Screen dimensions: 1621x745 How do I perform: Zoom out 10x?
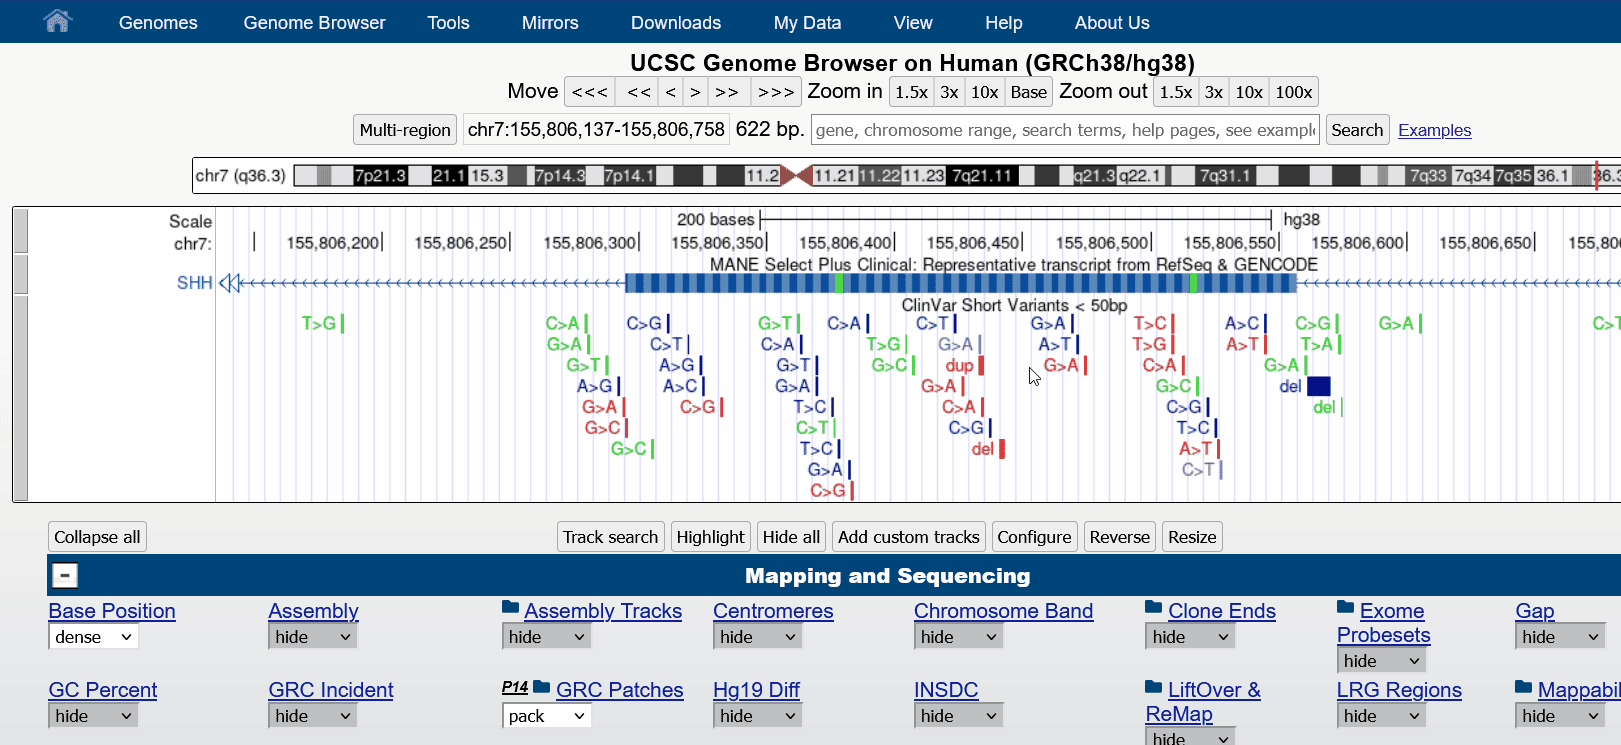click(x=1249, y=92)
